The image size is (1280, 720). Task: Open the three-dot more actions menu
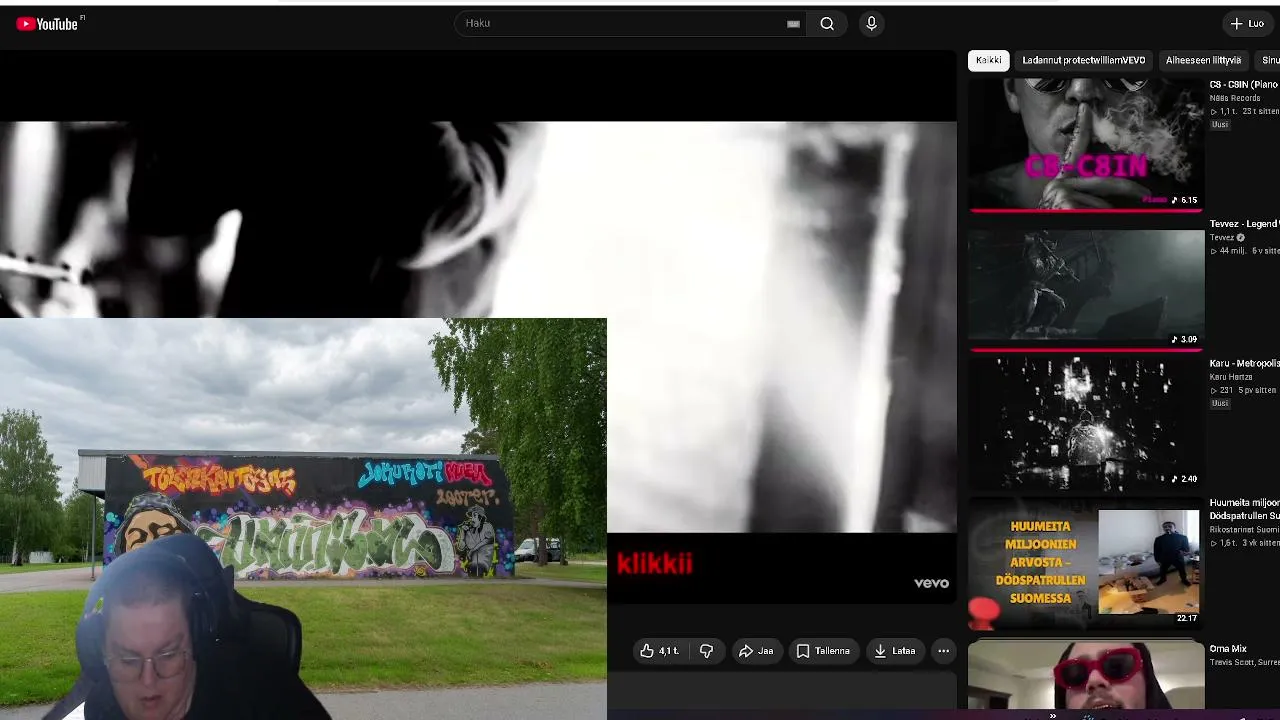tap(943, 651)
